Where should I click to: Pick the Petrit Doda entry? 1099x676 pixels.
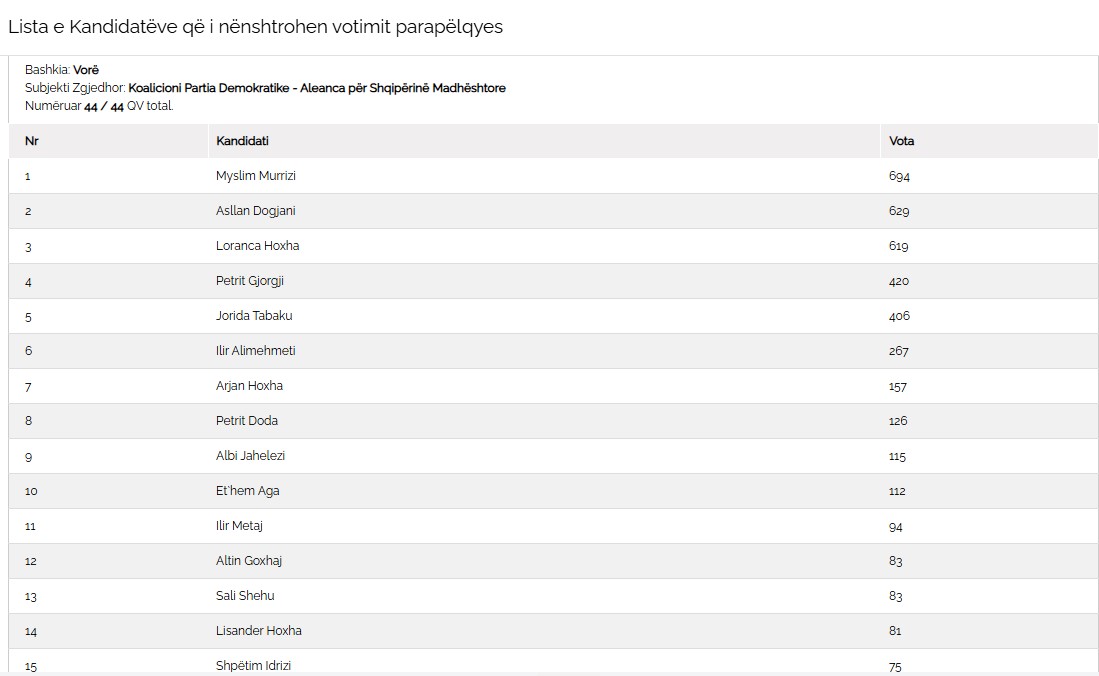click(247, 421)
